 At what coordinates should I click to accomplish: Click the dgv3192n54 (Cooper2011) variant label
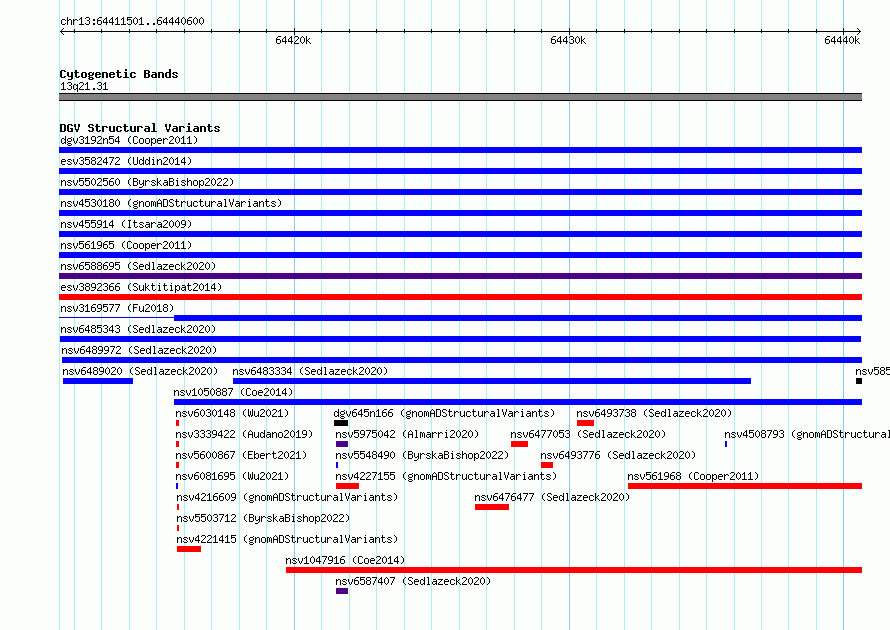pos(129,140)
